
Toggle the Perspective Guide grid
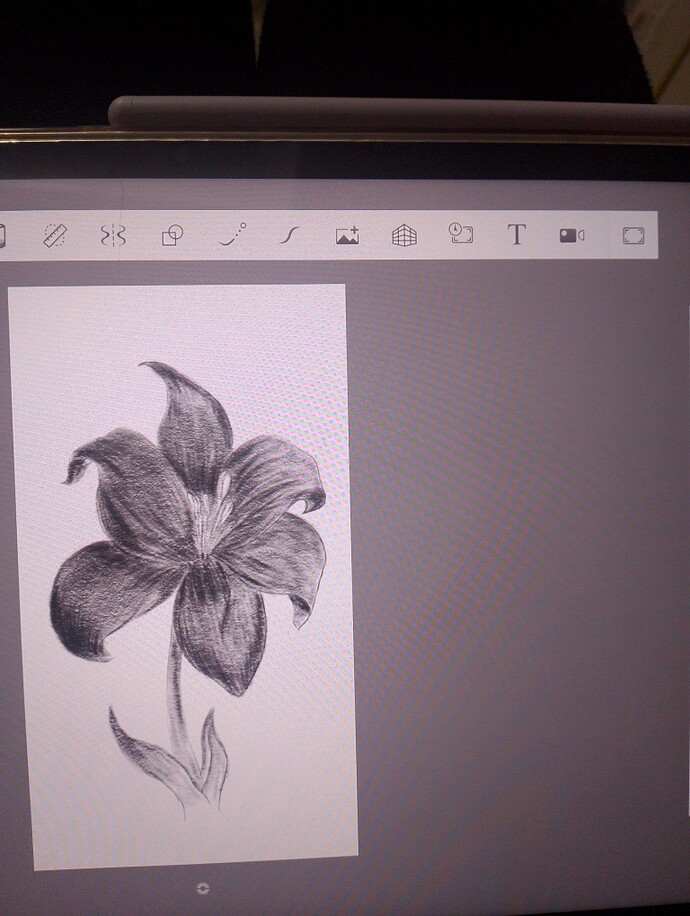pos(404,235)
